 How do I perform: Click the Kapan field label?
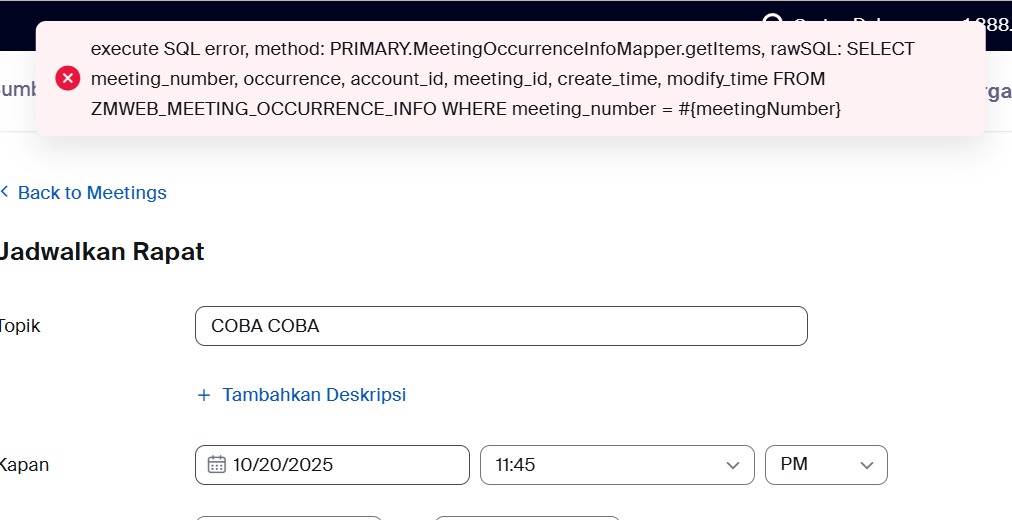point(24,465)
